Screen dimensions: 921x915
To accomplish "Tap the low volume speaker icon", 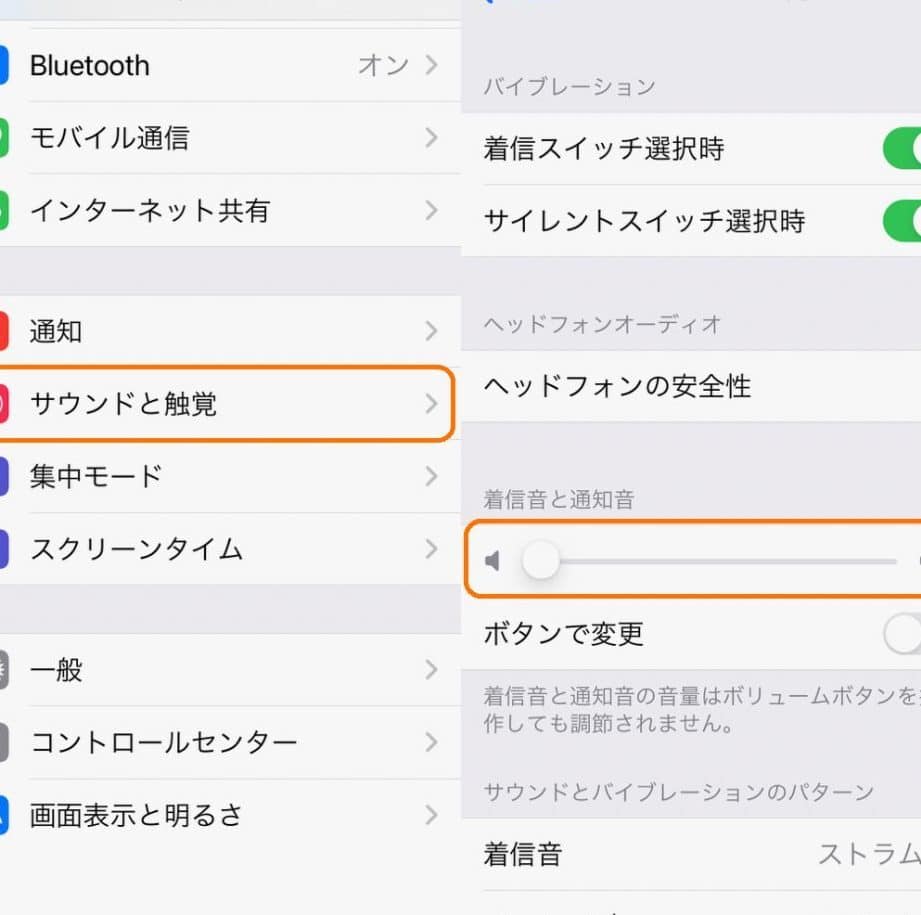I will 492,561.
